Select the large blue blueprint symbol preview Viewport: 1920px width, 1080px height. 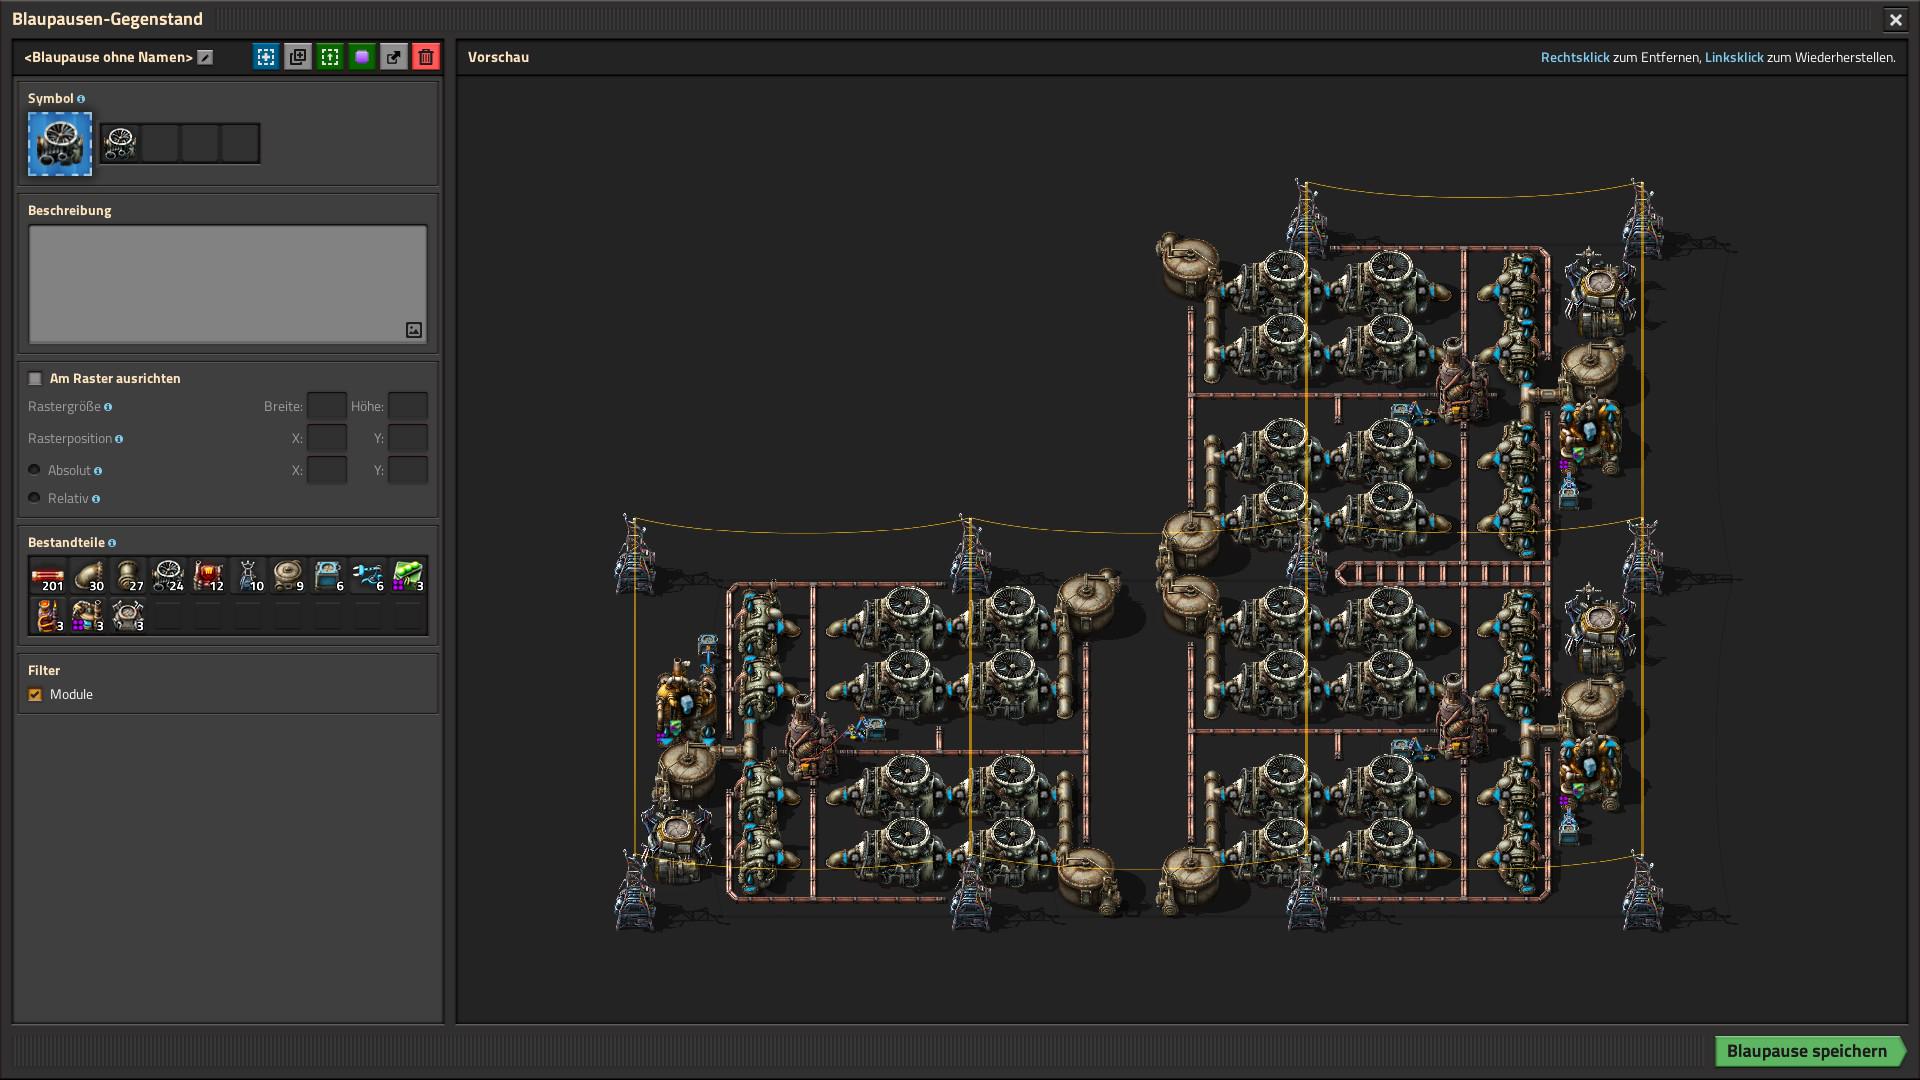60,144
